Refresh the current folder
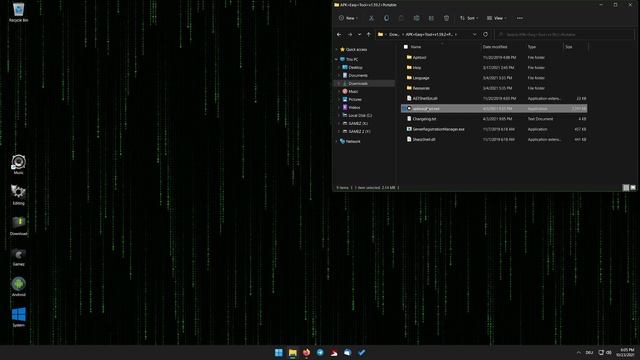 click(485, 35)
